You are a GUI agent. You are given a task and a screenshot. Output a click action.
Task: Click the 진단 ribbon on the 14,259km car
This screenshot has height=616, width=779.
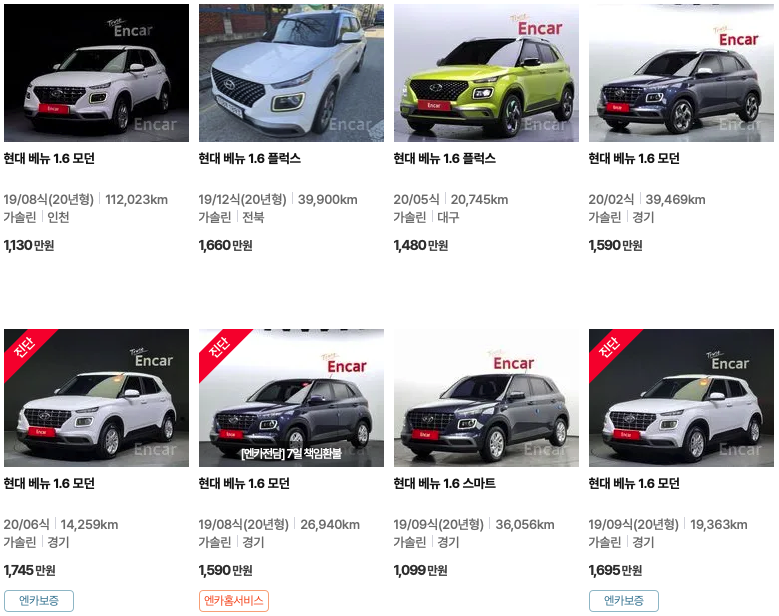tap(24, 348)
